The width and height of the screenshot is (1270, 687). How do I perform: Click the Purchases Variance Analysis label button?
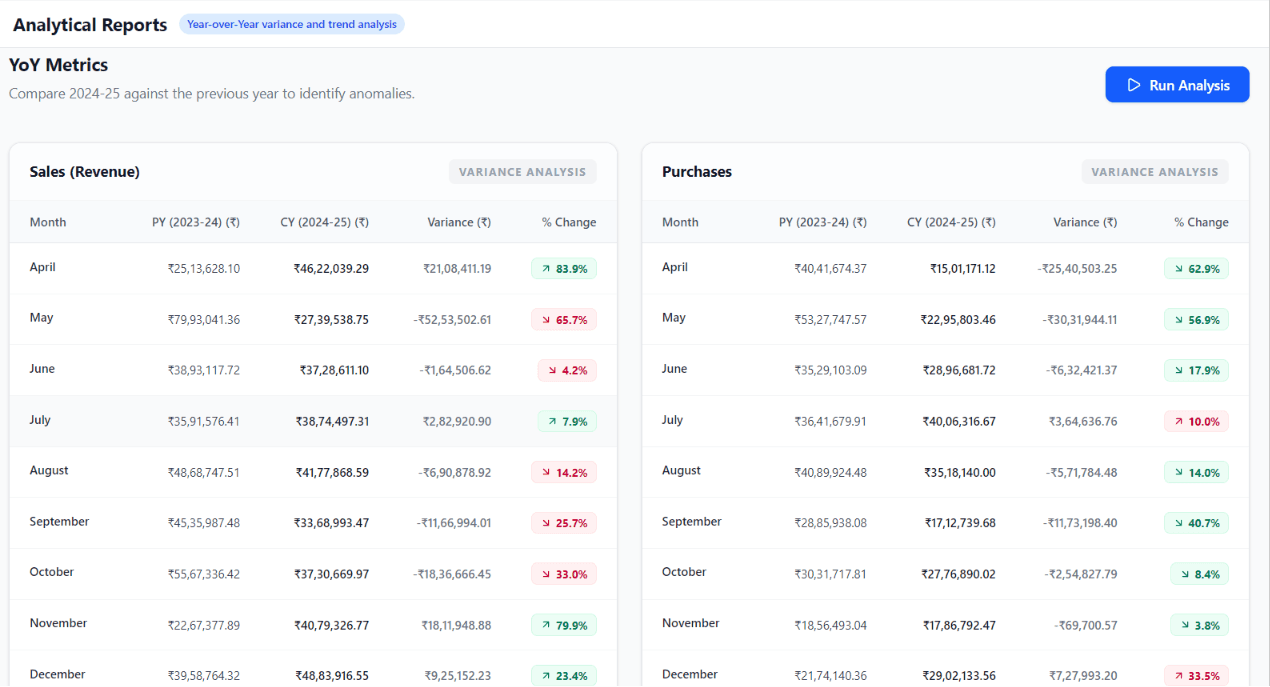[1155, 172]
